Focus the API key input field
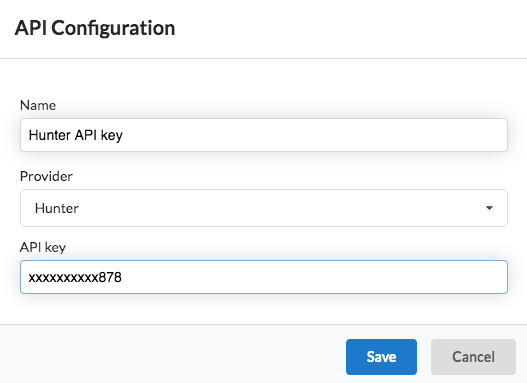 264,277
